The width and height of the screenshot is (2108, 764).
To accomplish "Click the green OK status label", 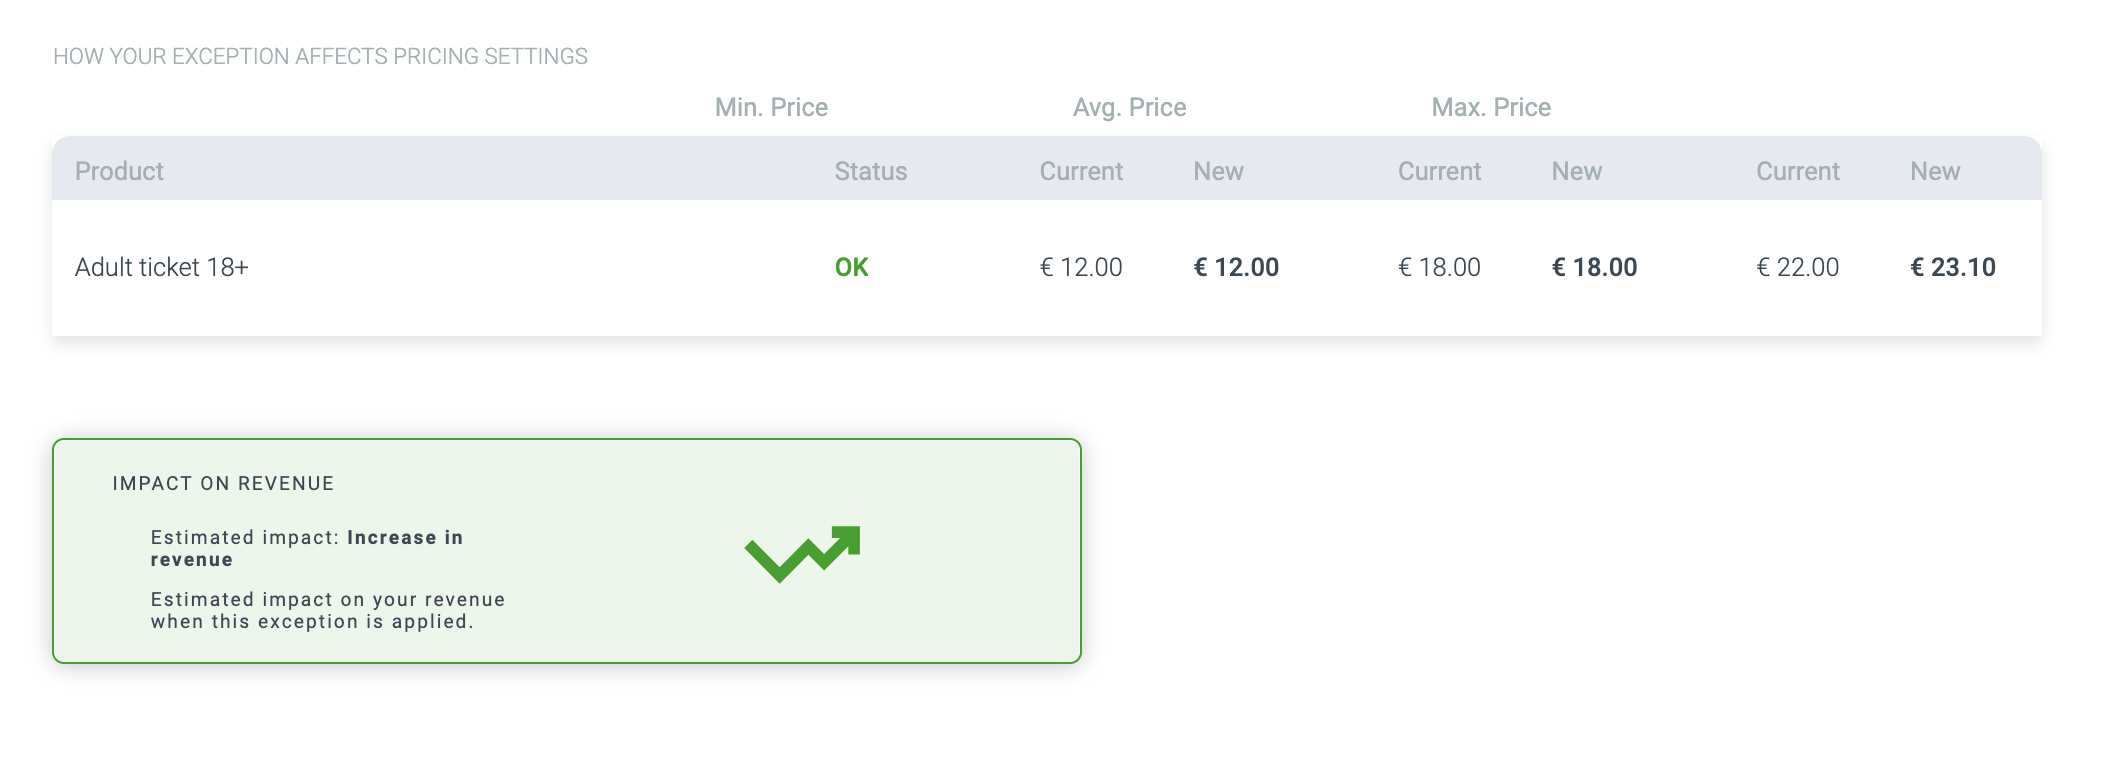I will 851,267.
